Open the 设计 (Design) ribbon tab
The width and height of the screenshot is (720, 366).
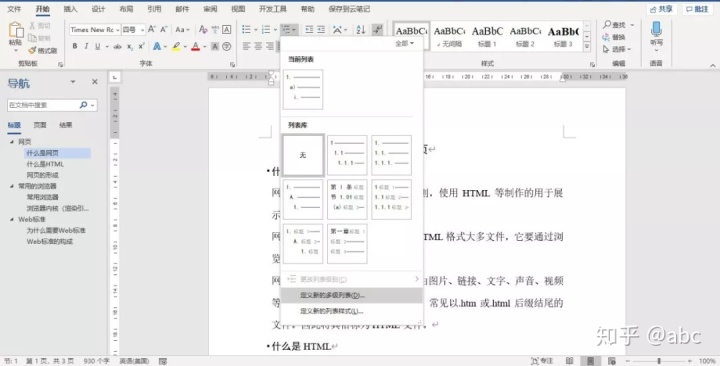(x=98, y=9)
